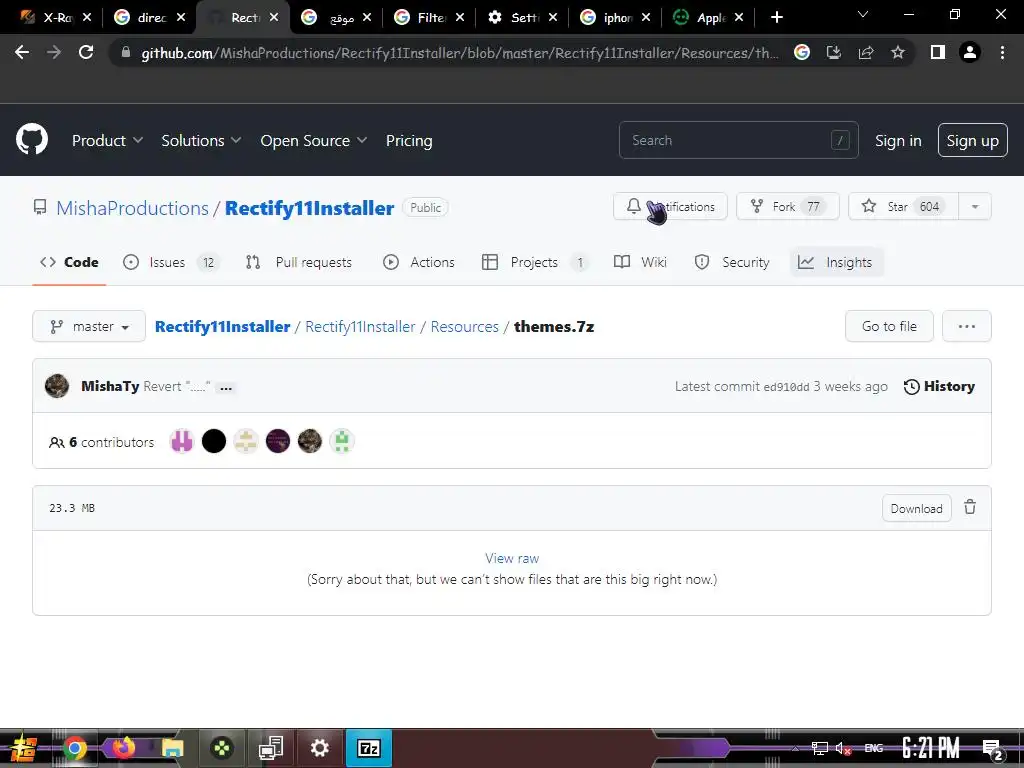Go back using browser back arrow
The height and width of the screenshot is (768, 1024).
click(22, 52)
